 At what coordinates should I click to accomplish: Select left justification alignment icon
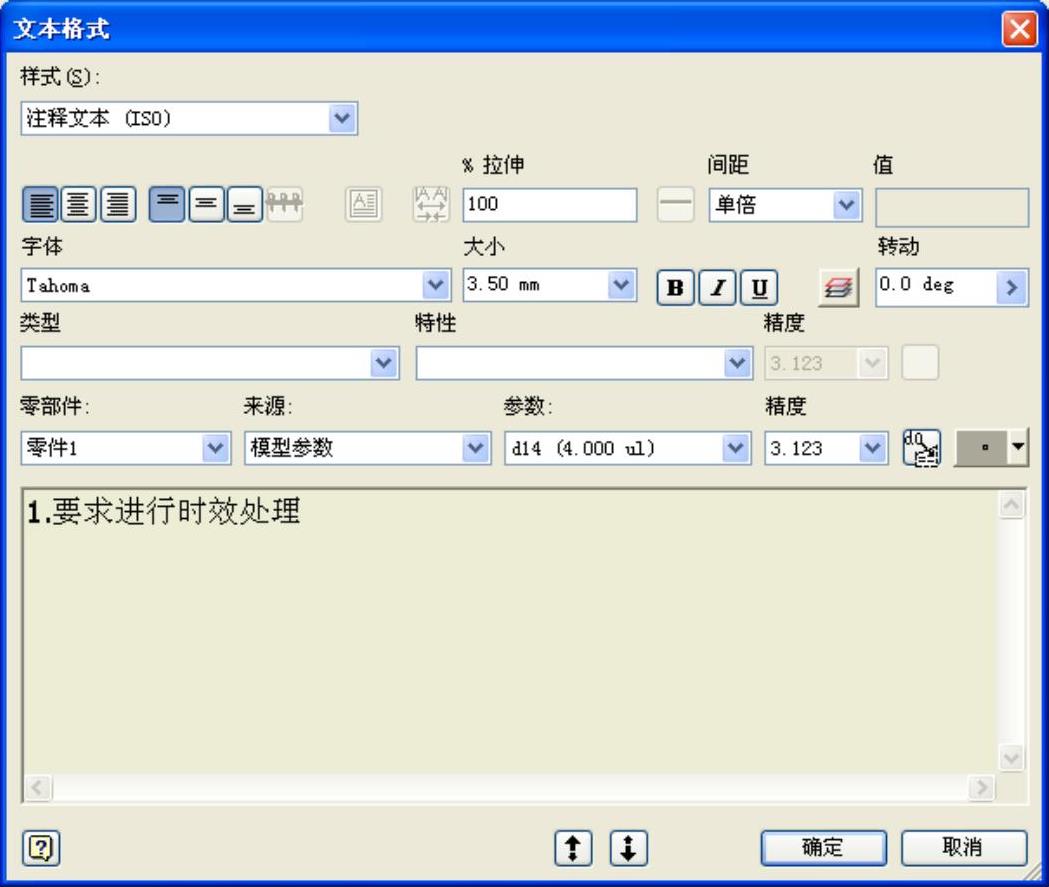point(40,204)
